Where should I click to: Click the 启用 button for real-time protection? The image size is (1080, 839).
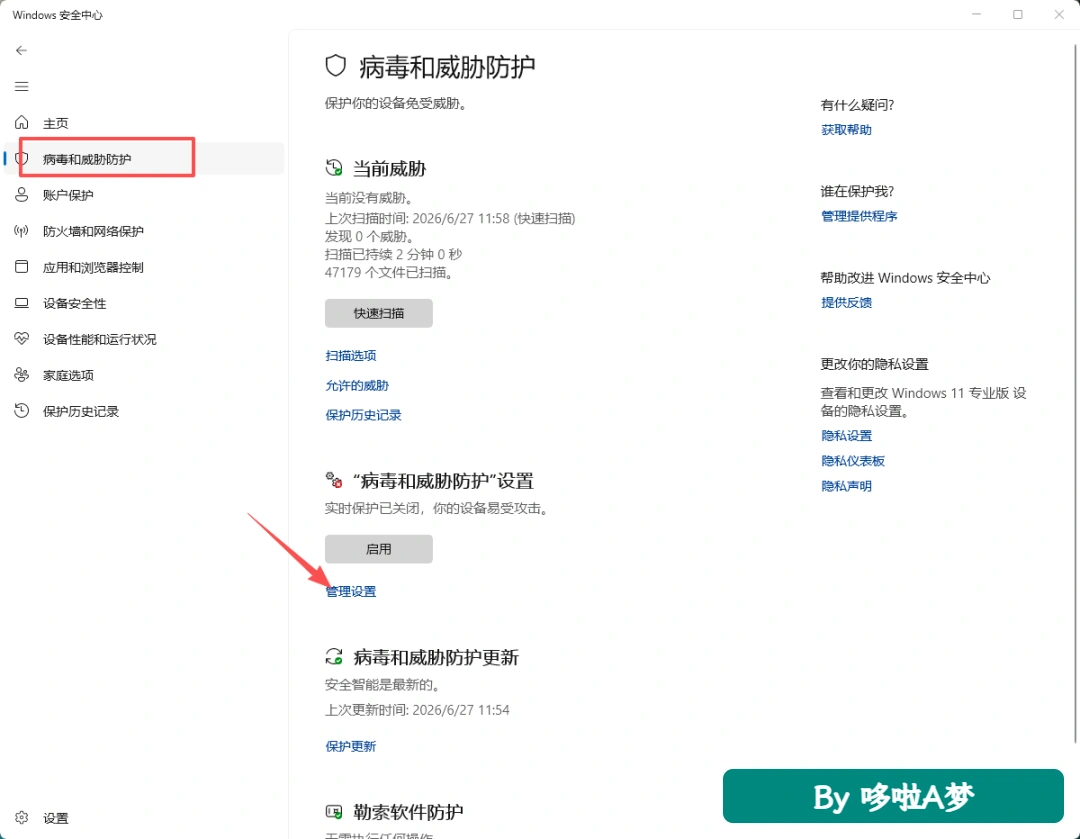(379, 548)
